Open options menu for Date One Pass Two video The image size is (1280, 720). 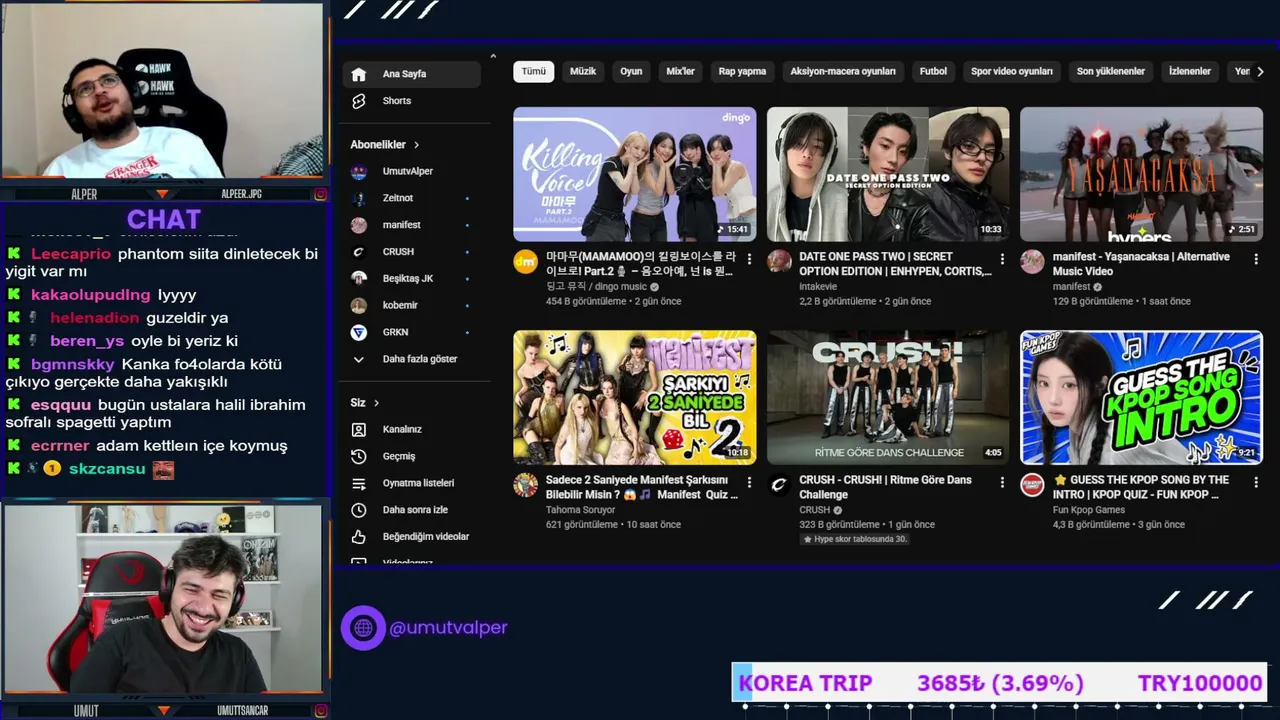tap(1002, 259)
